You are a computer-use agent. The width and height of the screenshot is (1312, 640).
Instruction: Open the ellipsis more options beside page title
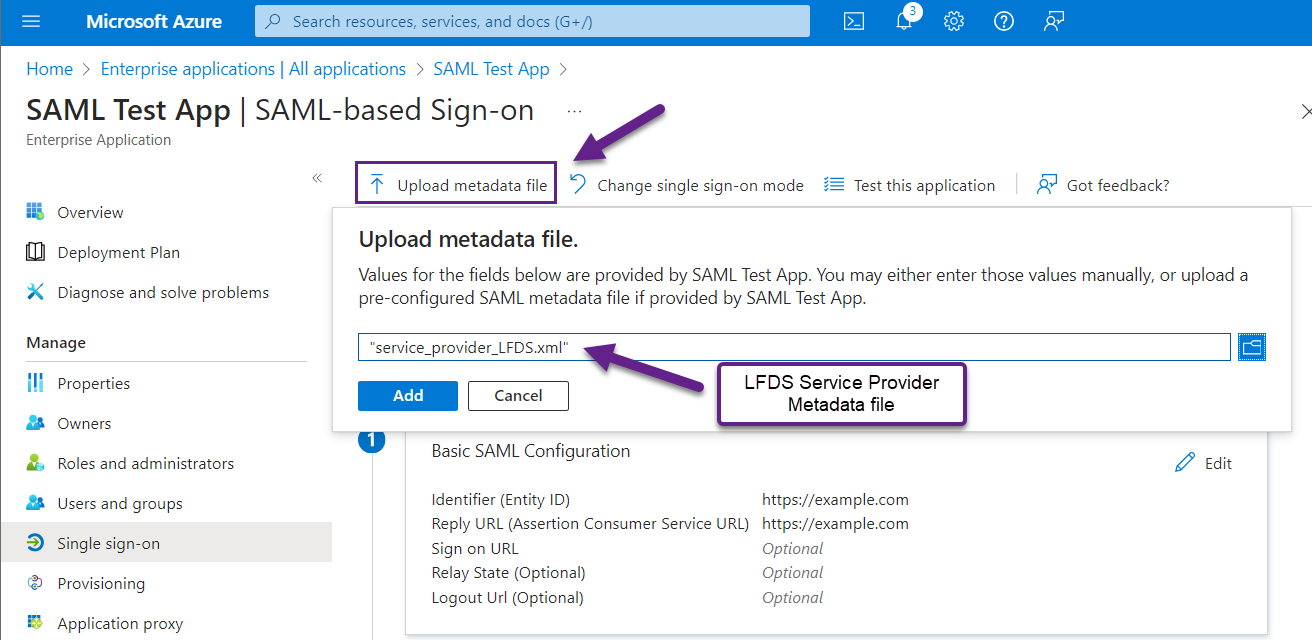click(574, 111)
